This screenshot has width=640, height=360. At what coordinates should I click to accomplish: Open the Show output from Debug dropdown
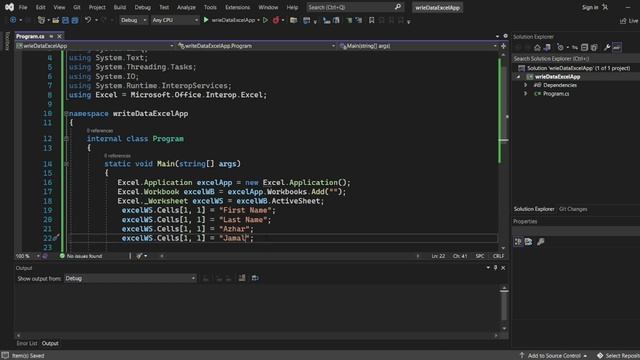130,278
